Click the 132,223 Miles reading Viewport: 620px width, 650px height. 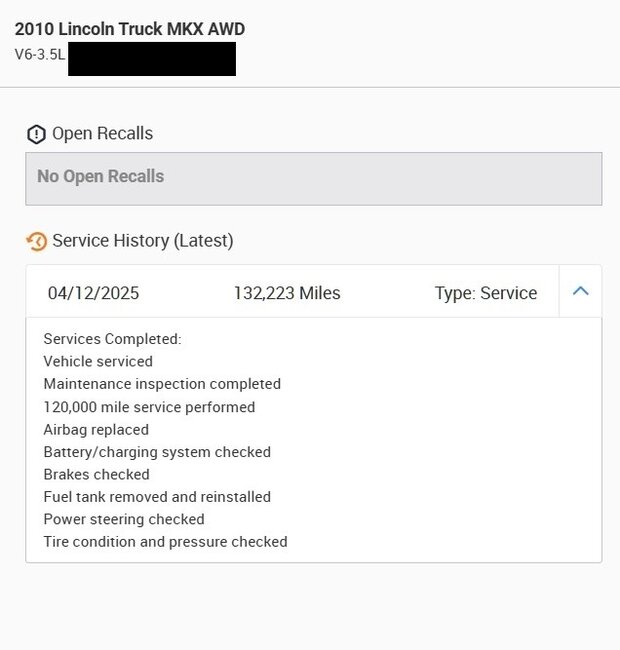click(x=287, y=293)
